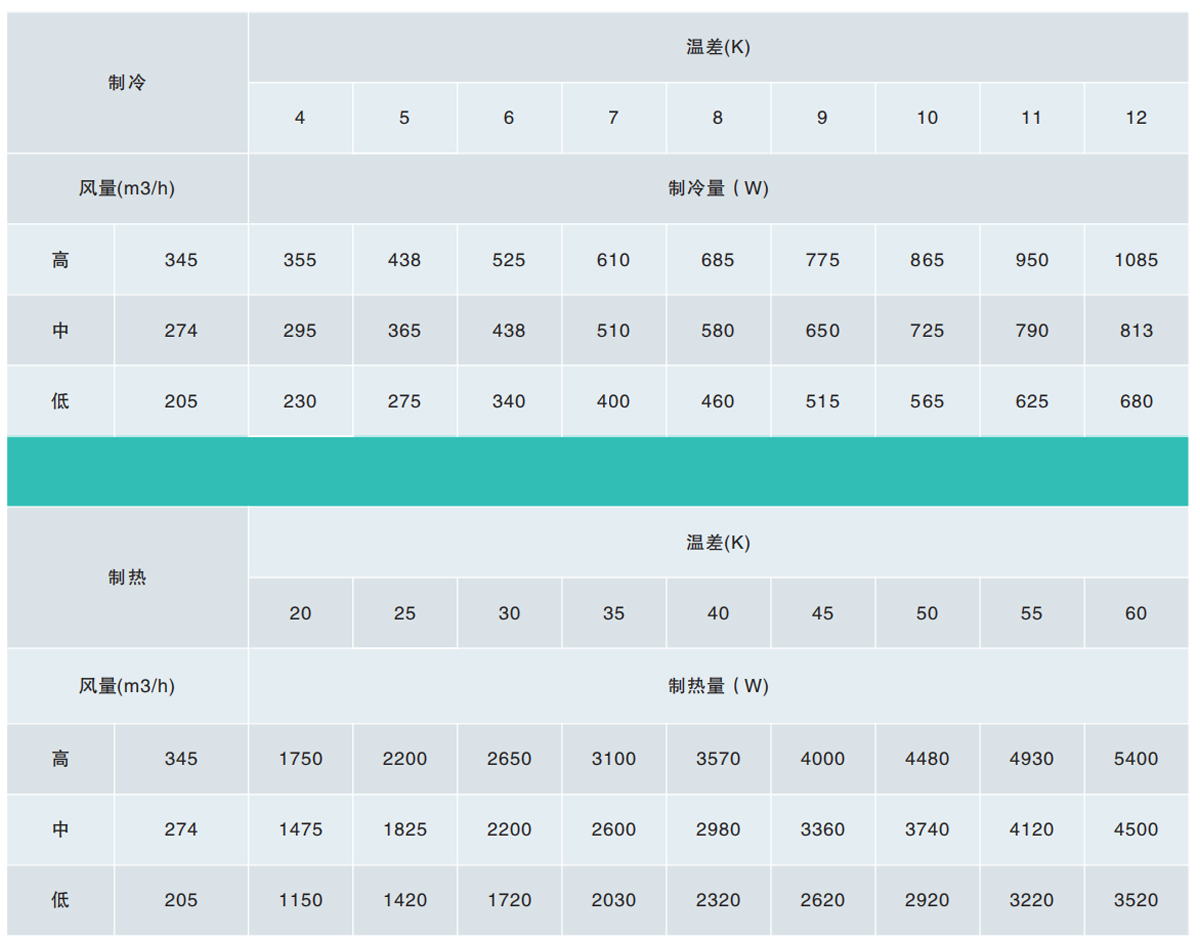Click the cell showing 1475
1200x947 pixels.
point(300,829)
